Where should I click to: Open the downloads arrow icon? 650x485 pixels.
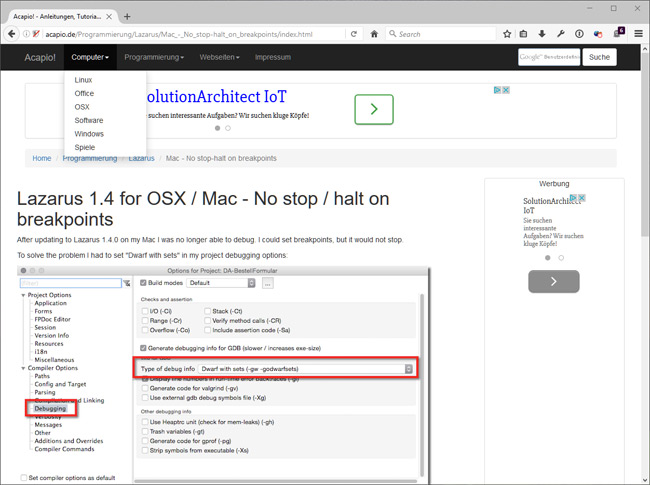(542, 34)
